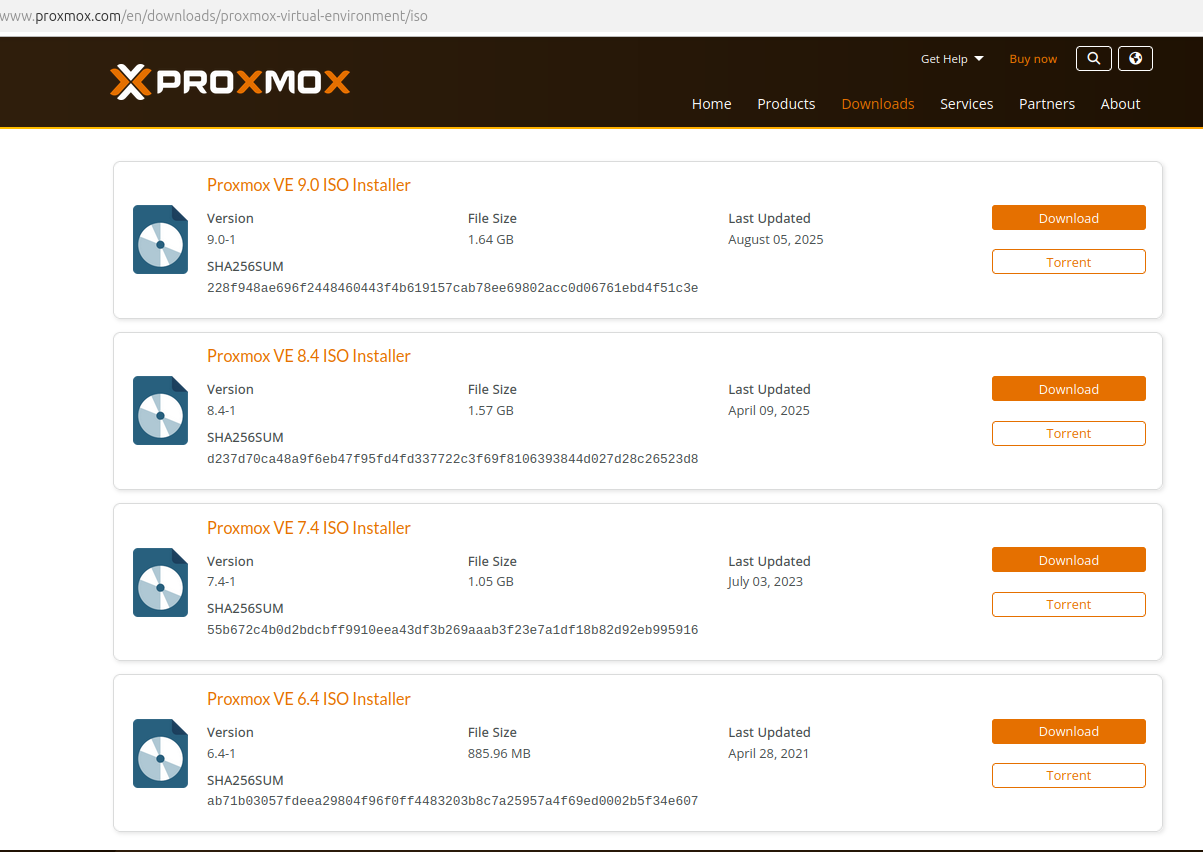This screenshot has height=852, width=1203.
Task: Open the Partners navigation item
Action: coord(1047,104)
